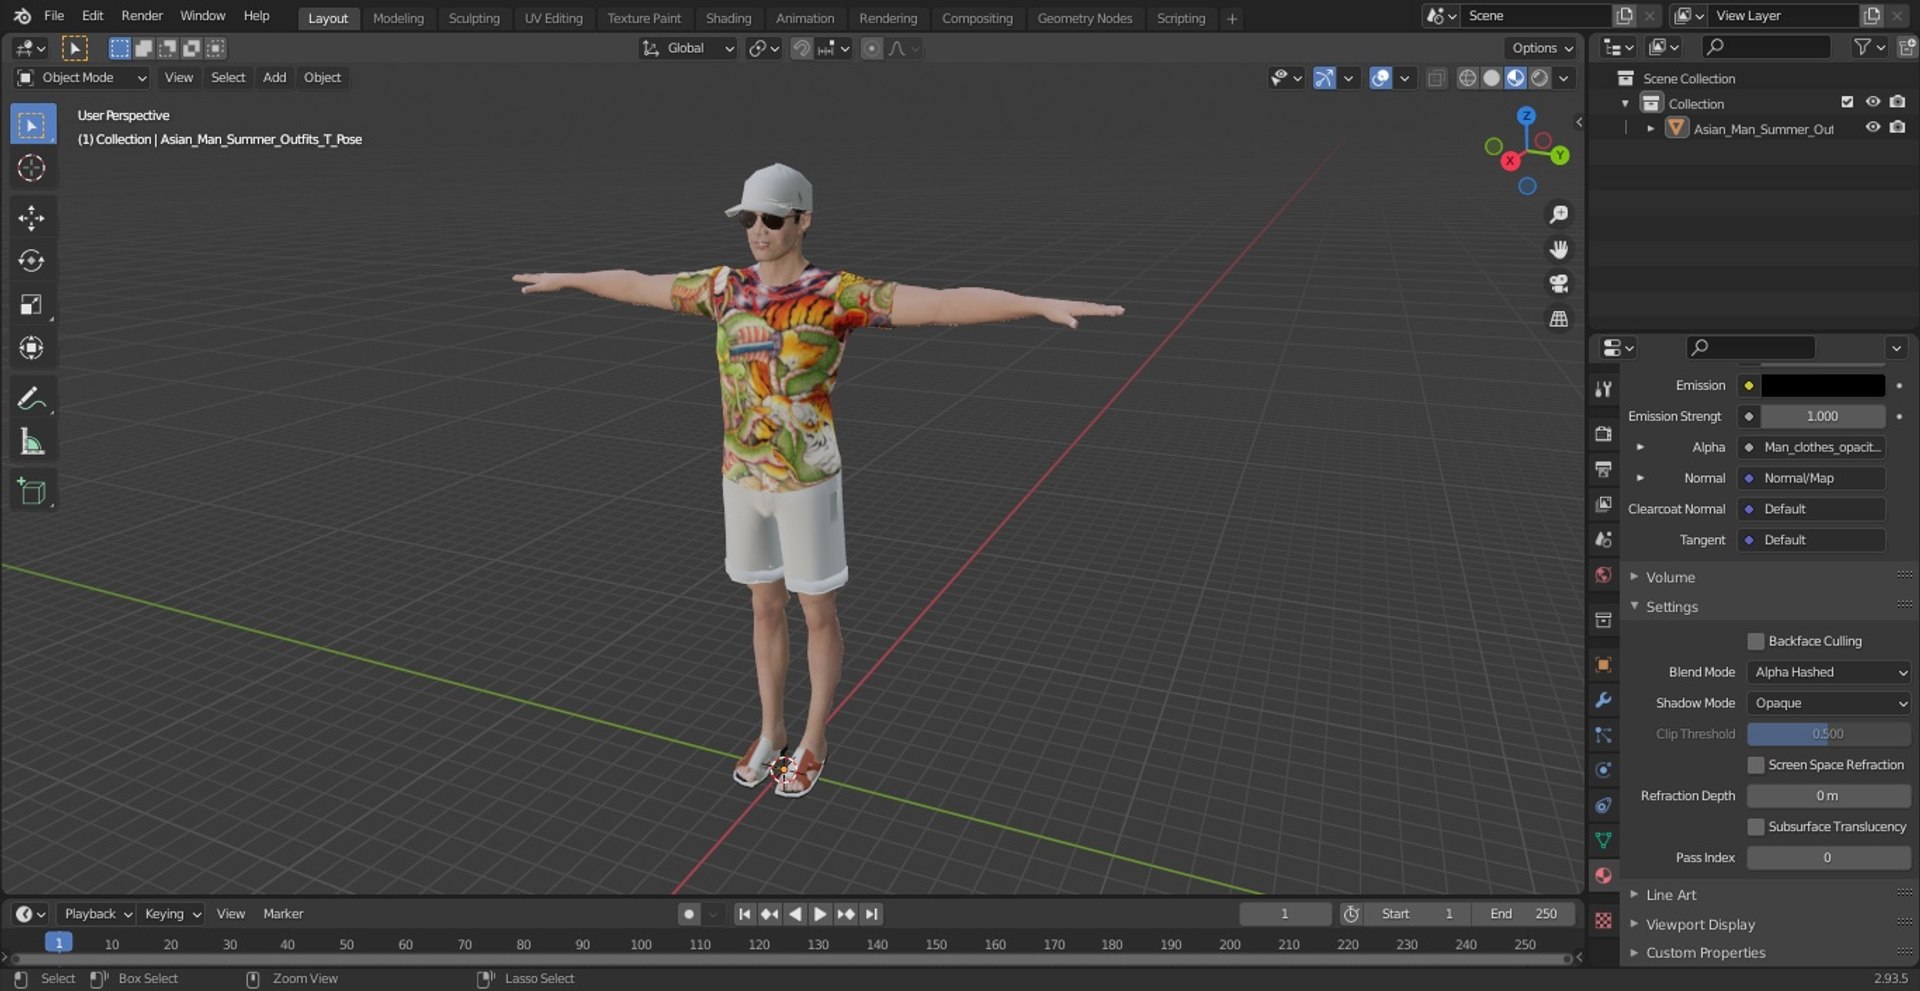This screenshot has width=1920, height=991.
Task: Open the viewport Add menu
Action: (x=274, y=77)
